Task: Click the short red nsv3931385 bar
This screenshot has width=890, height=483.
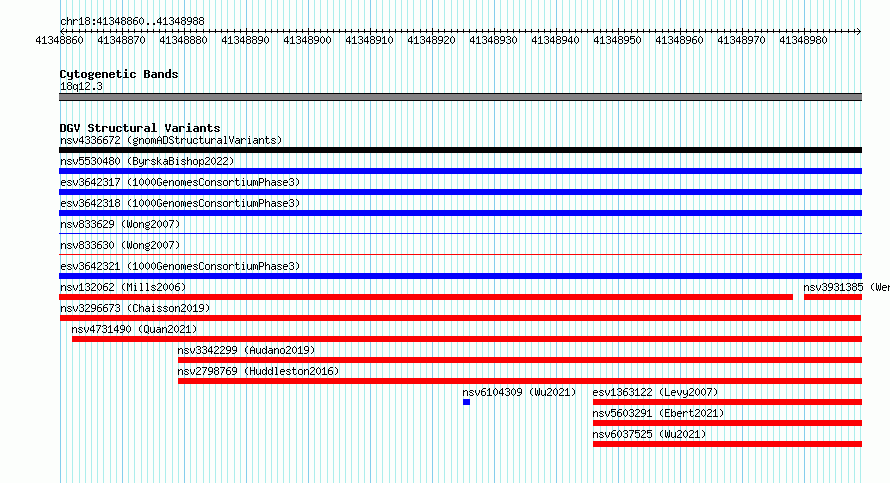Action: click(833, 297)
